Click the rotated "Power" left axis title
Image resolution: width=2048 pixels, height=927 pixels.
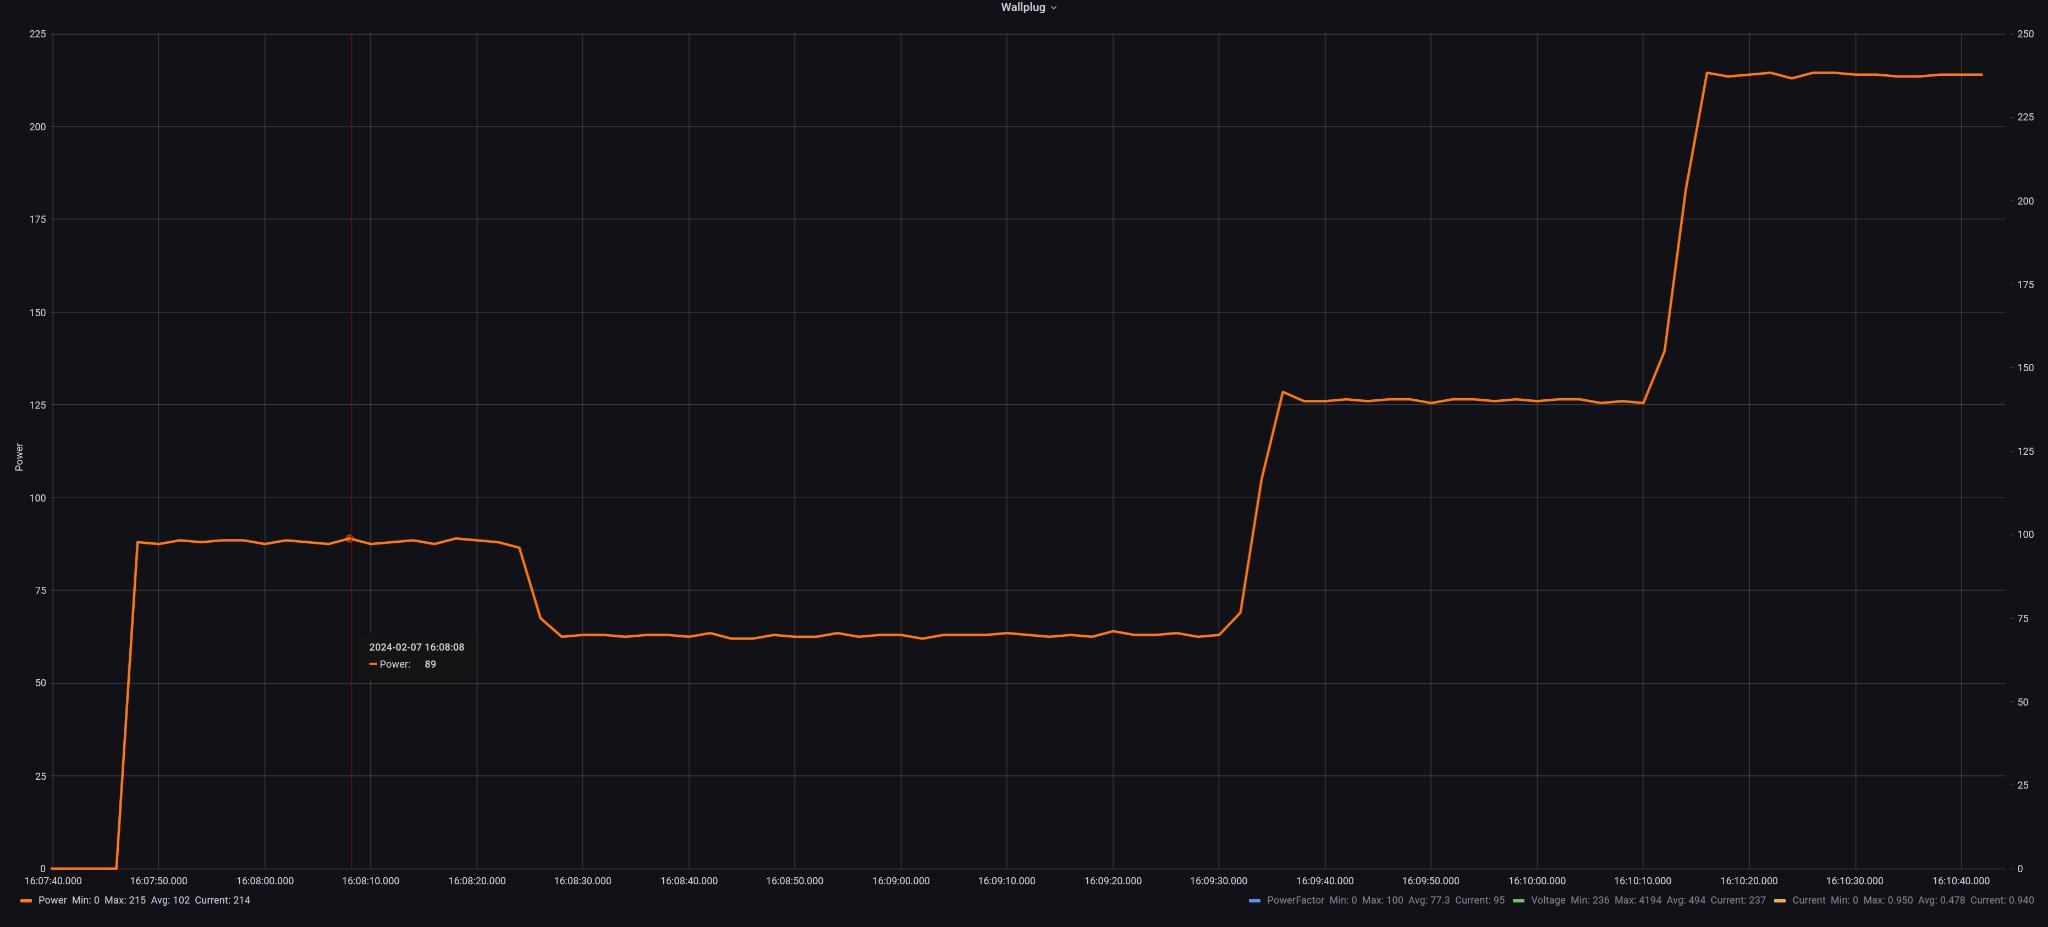(x=19, y=457)
